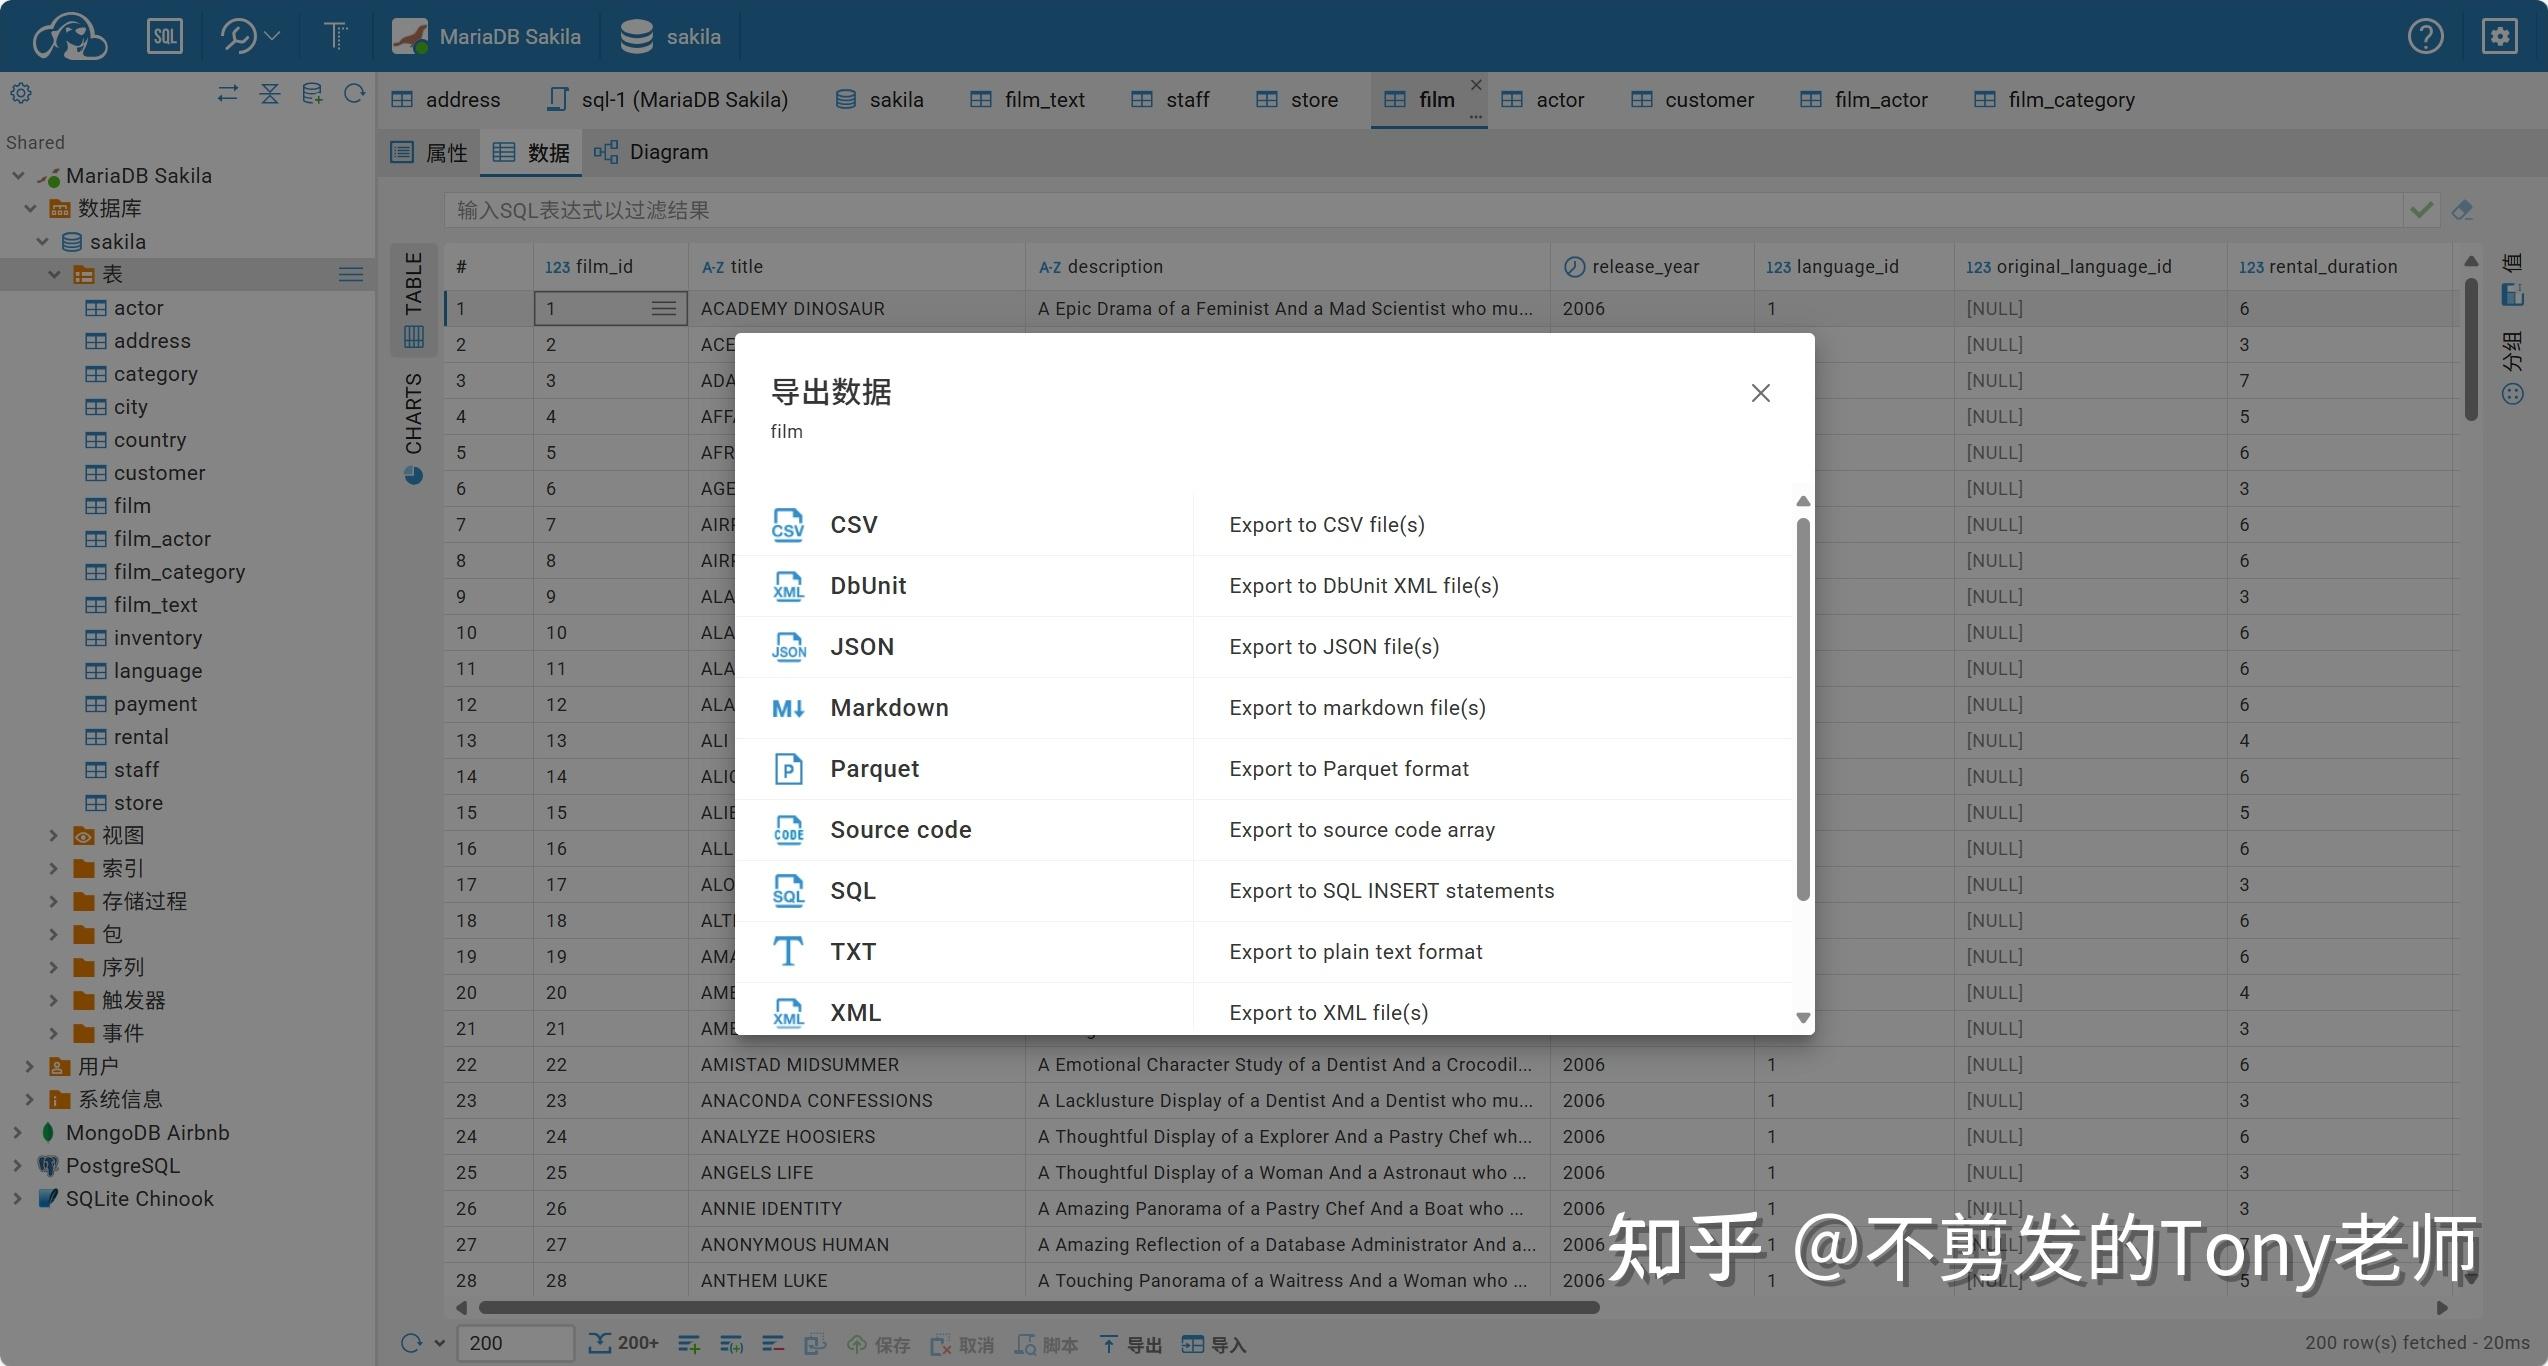2548x1366 pixels.
Task: Select Export to SQL INSERT statements
Action: tap(1270, 890)
